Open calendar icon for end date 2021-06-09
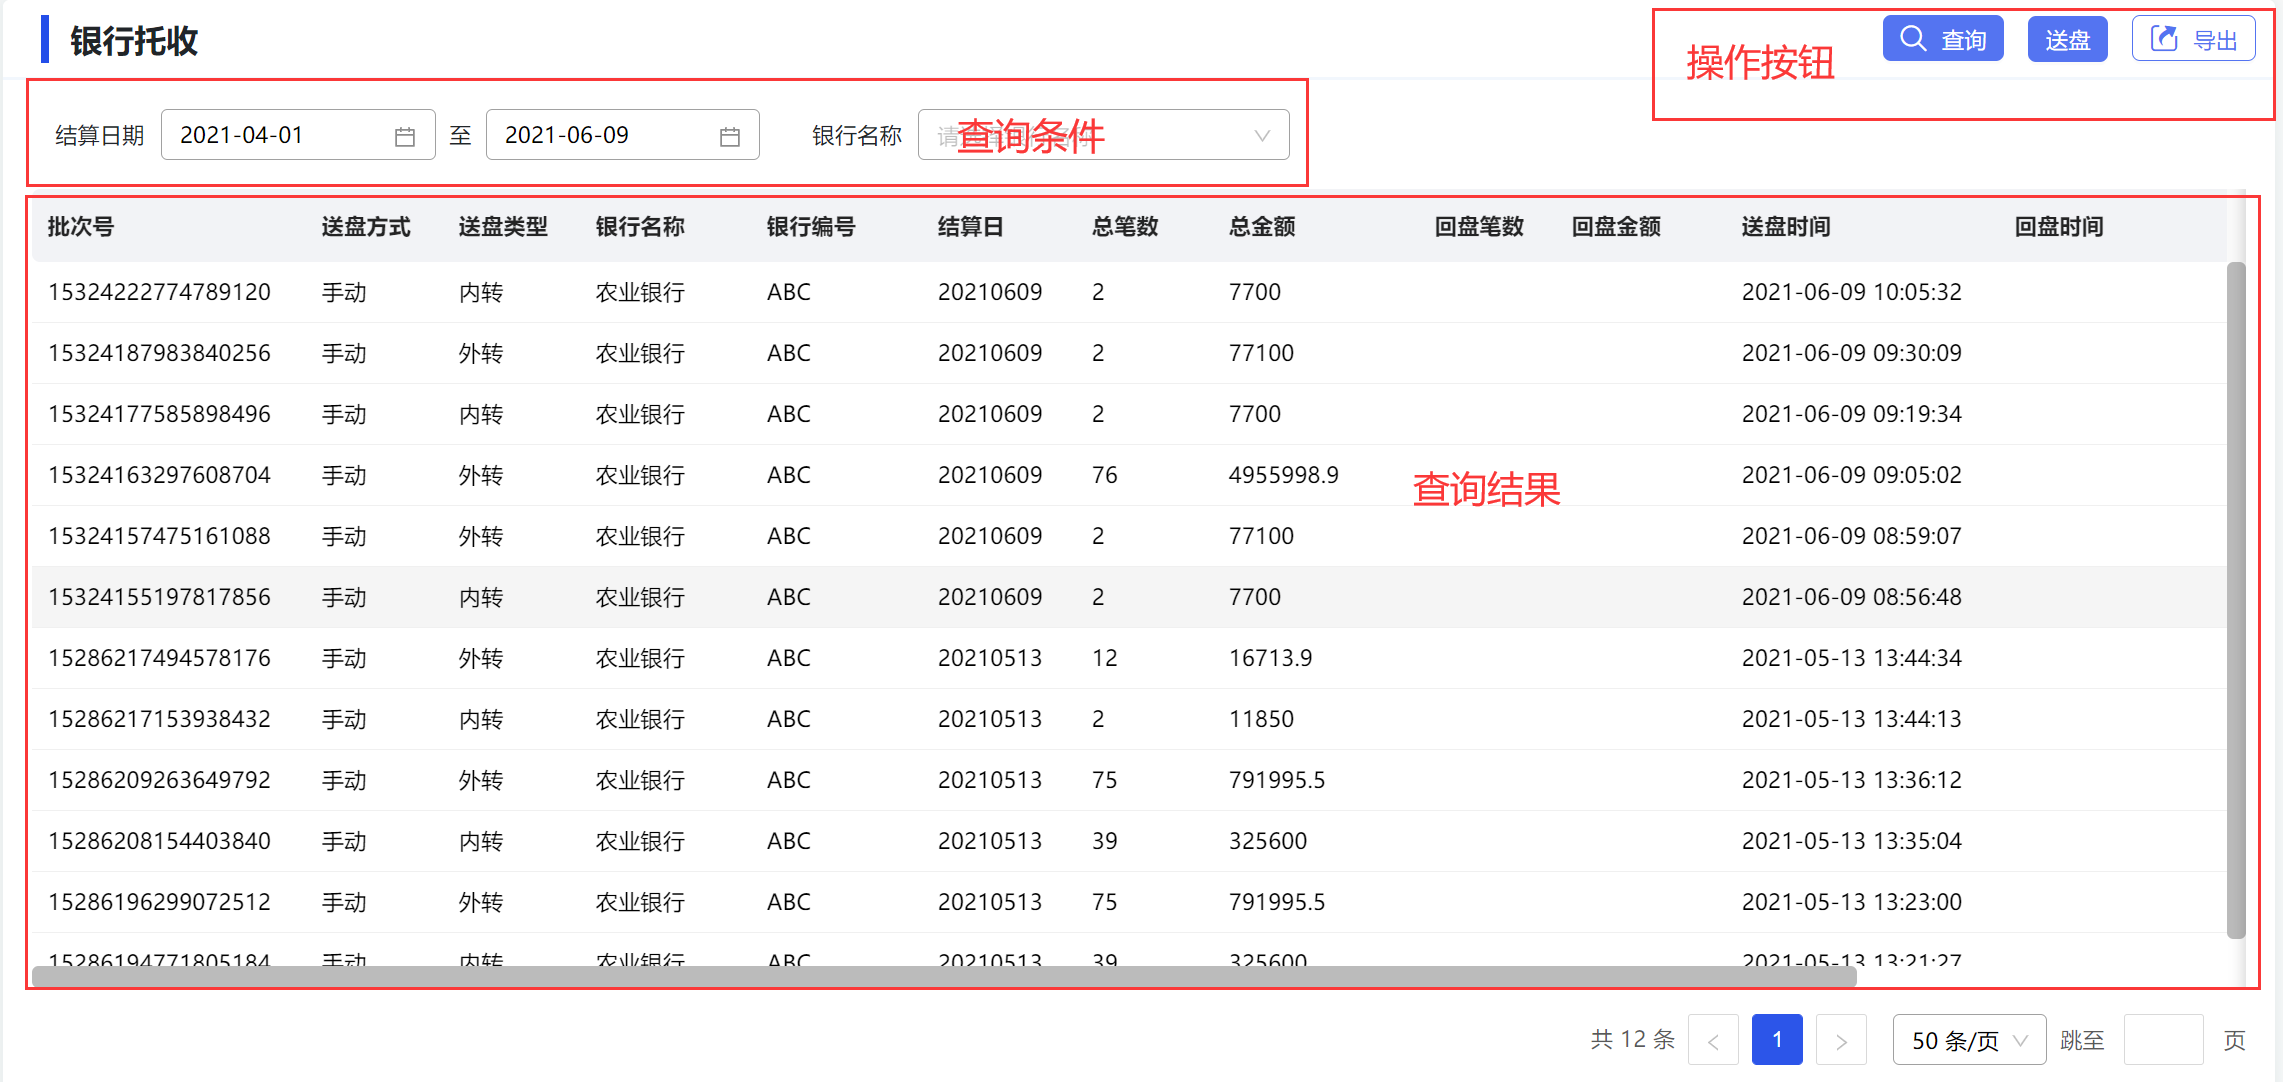The image size is (2283, 1082). tap(730, 136)
